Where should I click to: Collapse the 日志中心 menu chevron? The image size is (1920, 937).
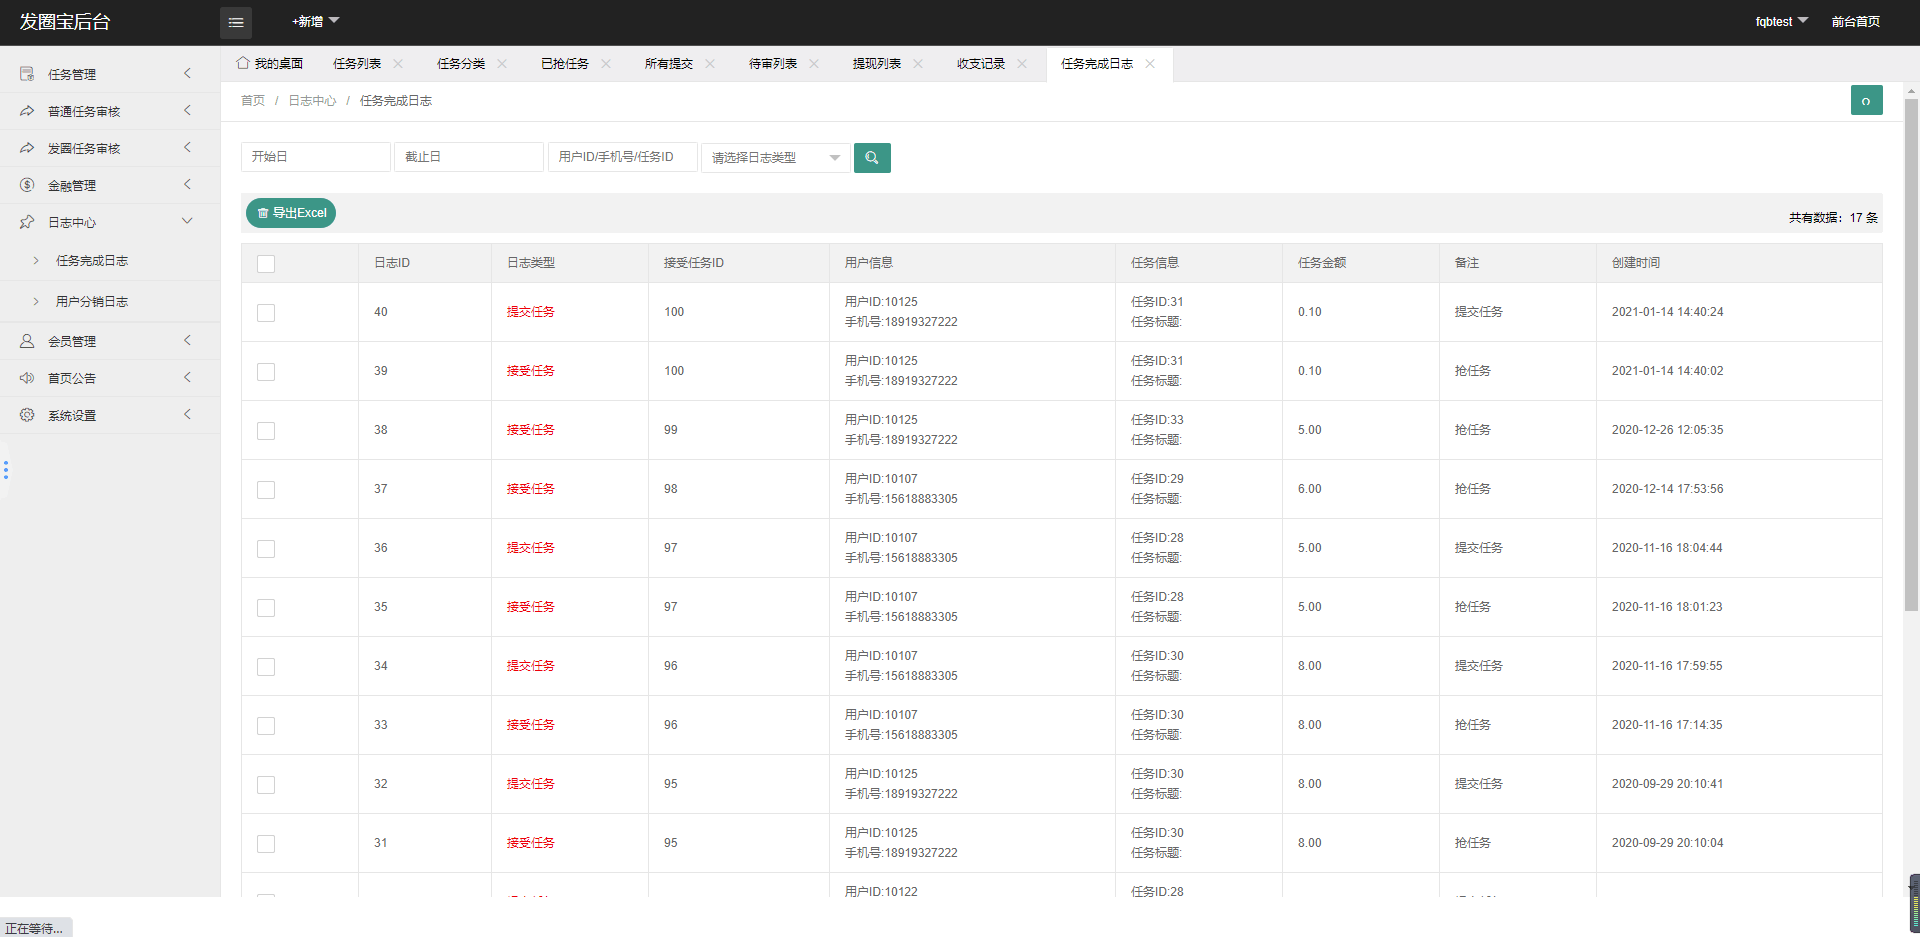(187, 221)
